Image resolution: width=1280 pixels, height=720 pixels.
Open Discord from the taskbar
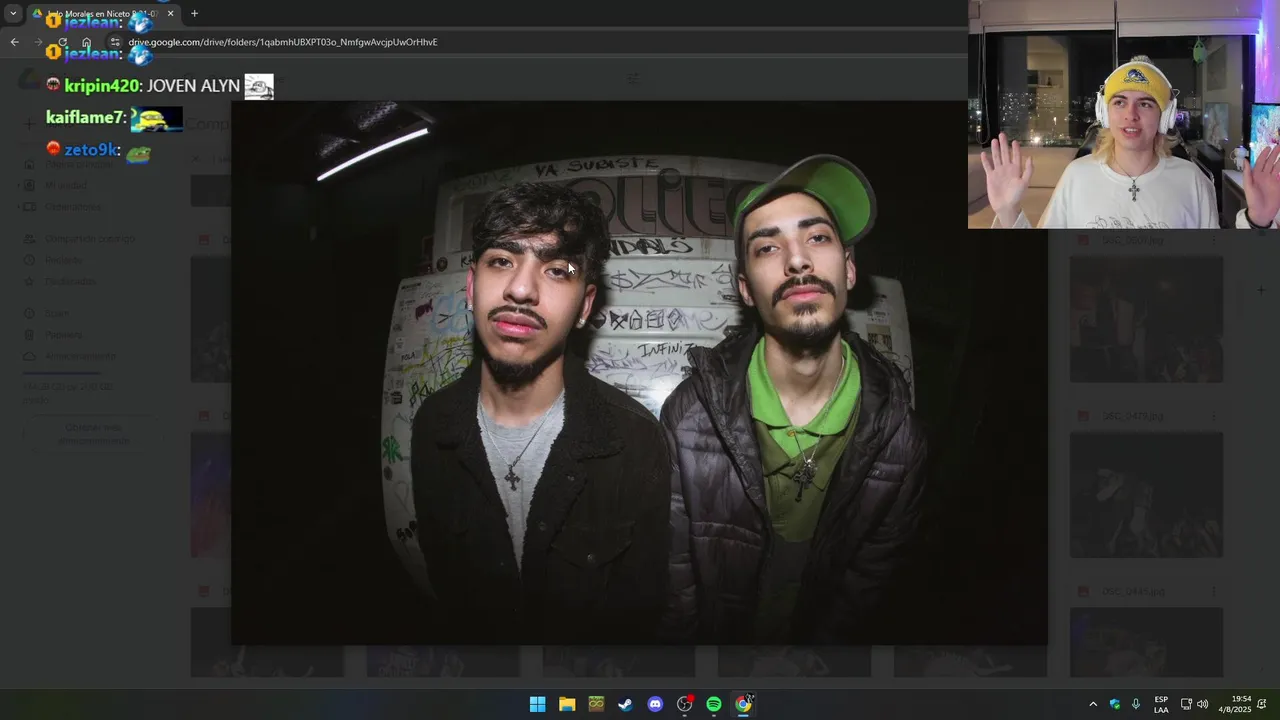[x=655, y=704]
